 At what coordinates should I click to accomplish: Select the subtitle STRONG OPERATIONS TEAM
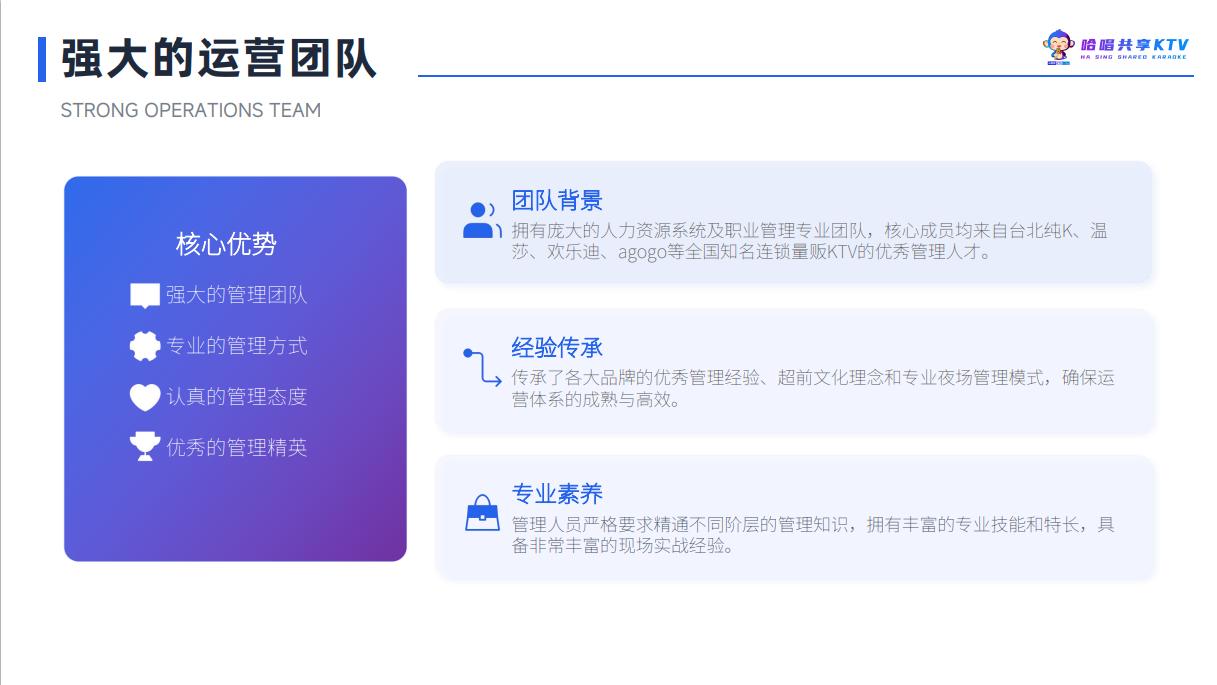pyautogui.click(x=191, y=110)
